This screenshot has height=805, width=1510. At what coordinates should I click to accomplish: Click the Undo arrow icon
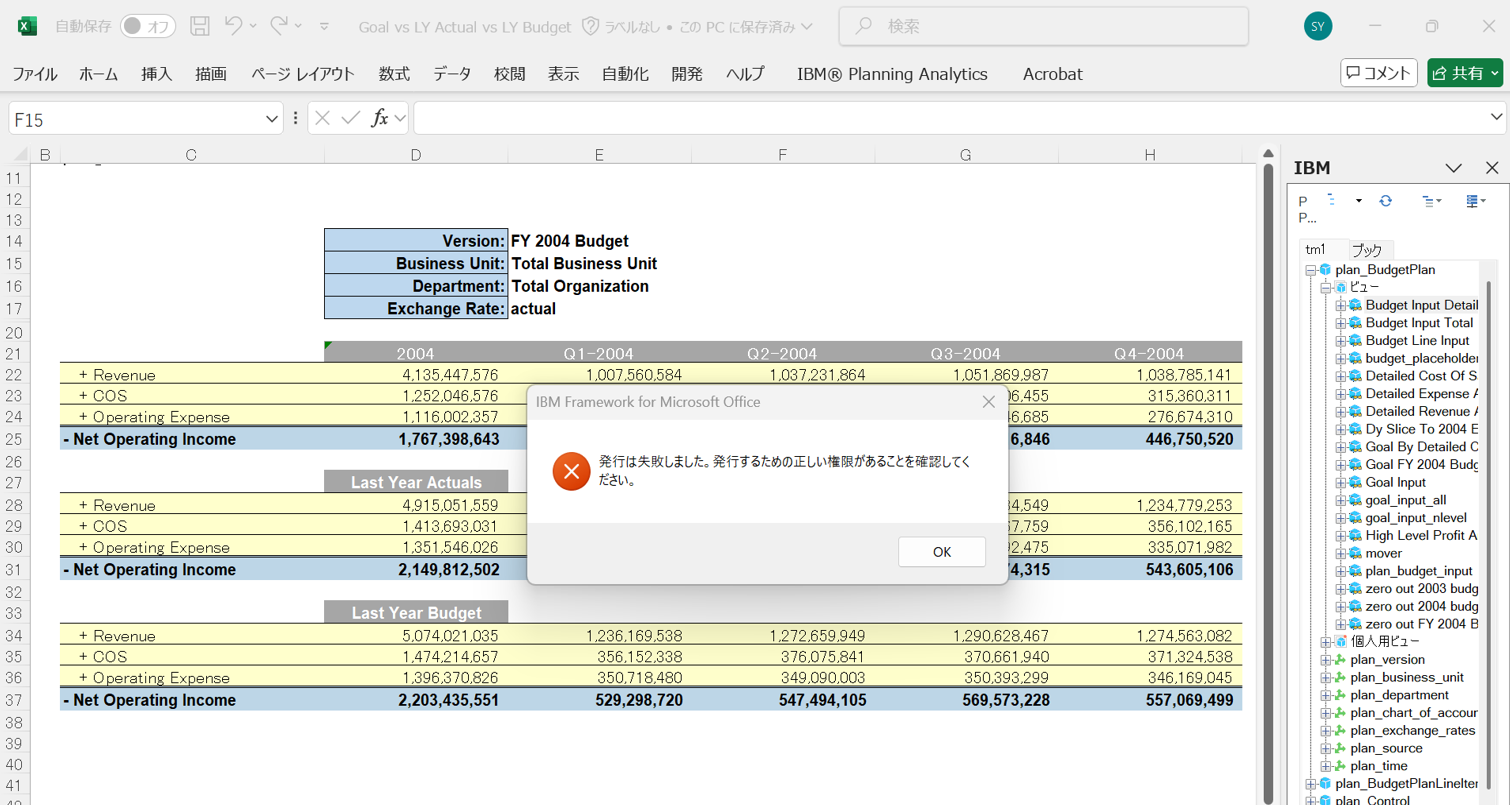(x=232, y=26)
